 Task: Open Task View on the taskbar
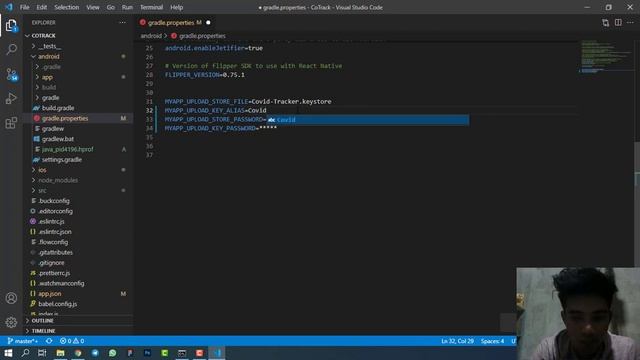click(x=42, y=353)
